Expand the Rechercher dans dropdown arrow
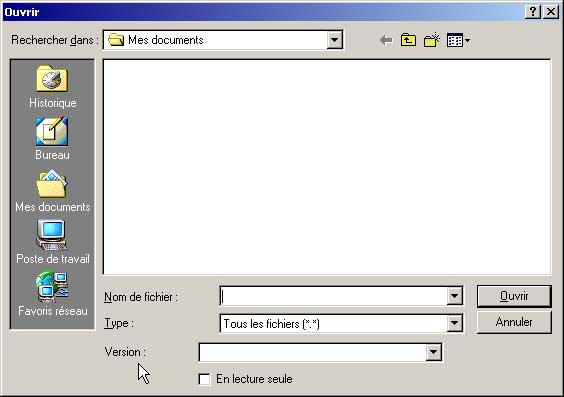This screenshot has height=397, width=564. pyautogui.click(x=335, y=40)
